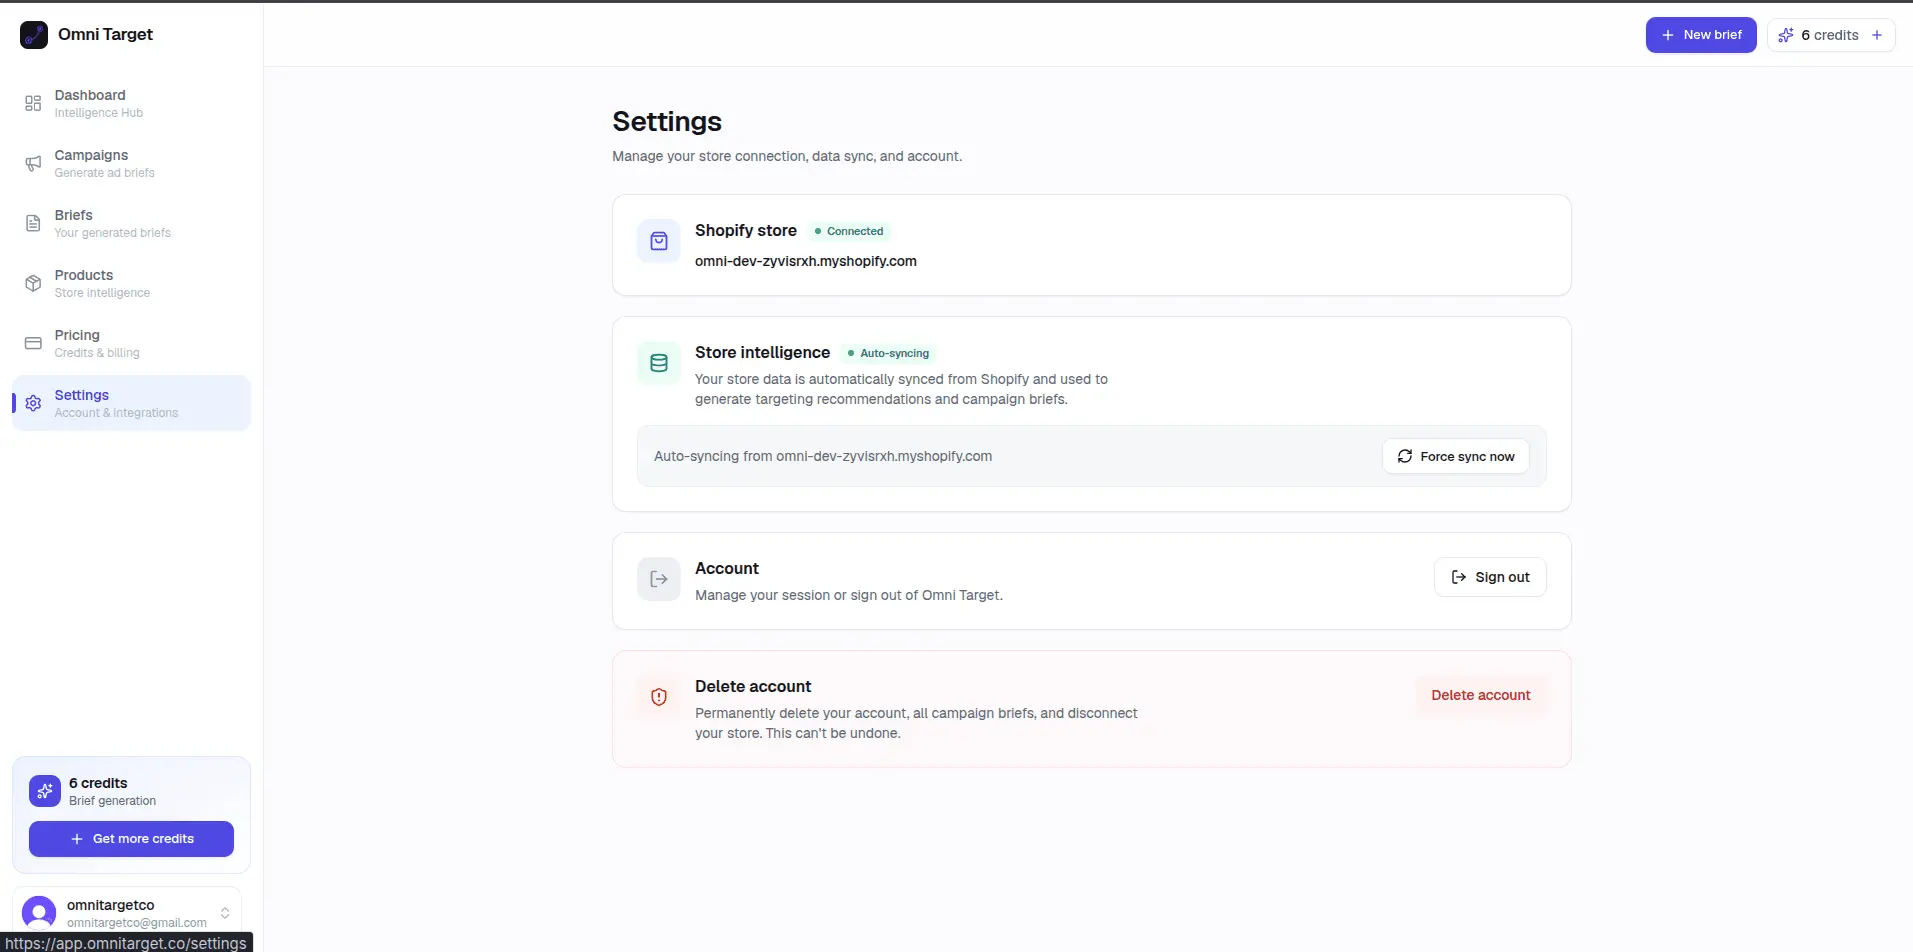Click the sparkle icon in header credits pill
The image size is (1913, 952).
(x=1786, y=35)
